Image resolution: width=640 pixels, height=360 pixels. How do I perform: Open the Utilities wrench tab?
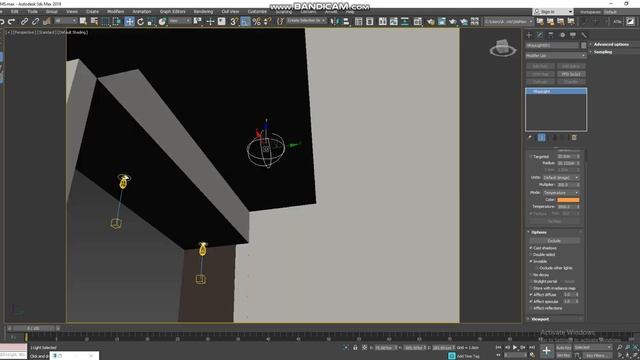click(x=584, y=35)
